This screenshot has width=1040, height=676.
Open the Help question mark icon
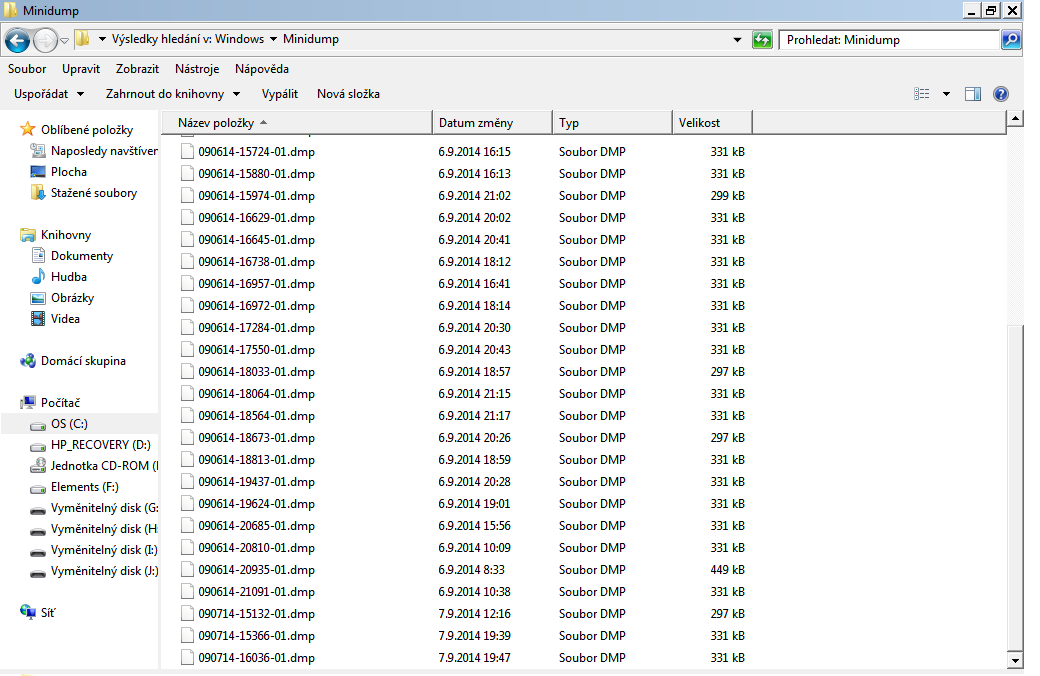click(x=1000, y=94)
